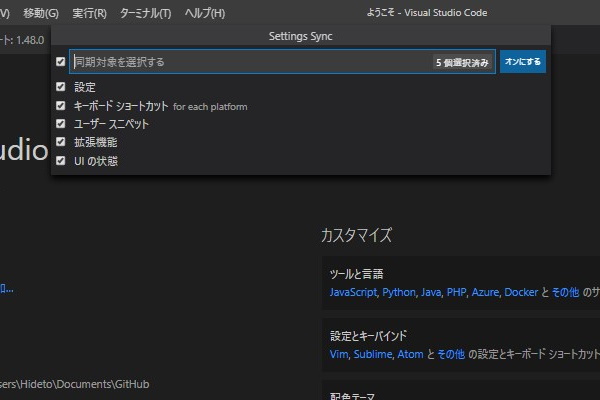The image size is (600, 400).
Task: Uncheck the 拡張機能 checkbox
Action: [60, 142]
